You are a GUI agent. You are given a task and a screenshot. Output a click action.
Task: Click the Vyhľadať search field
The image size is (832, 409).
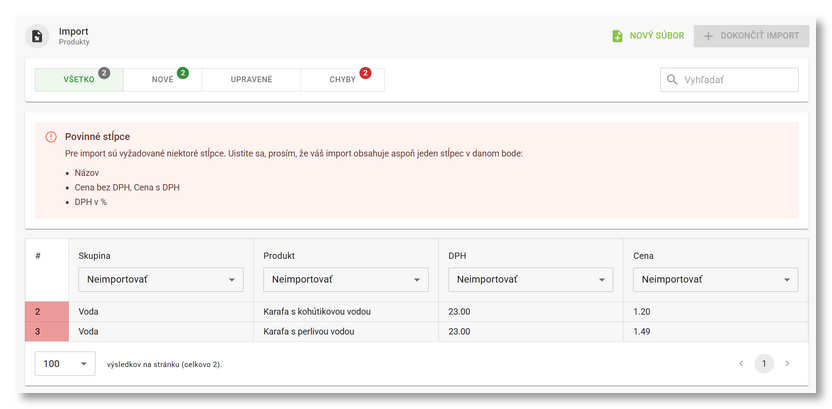click(729, 80)
